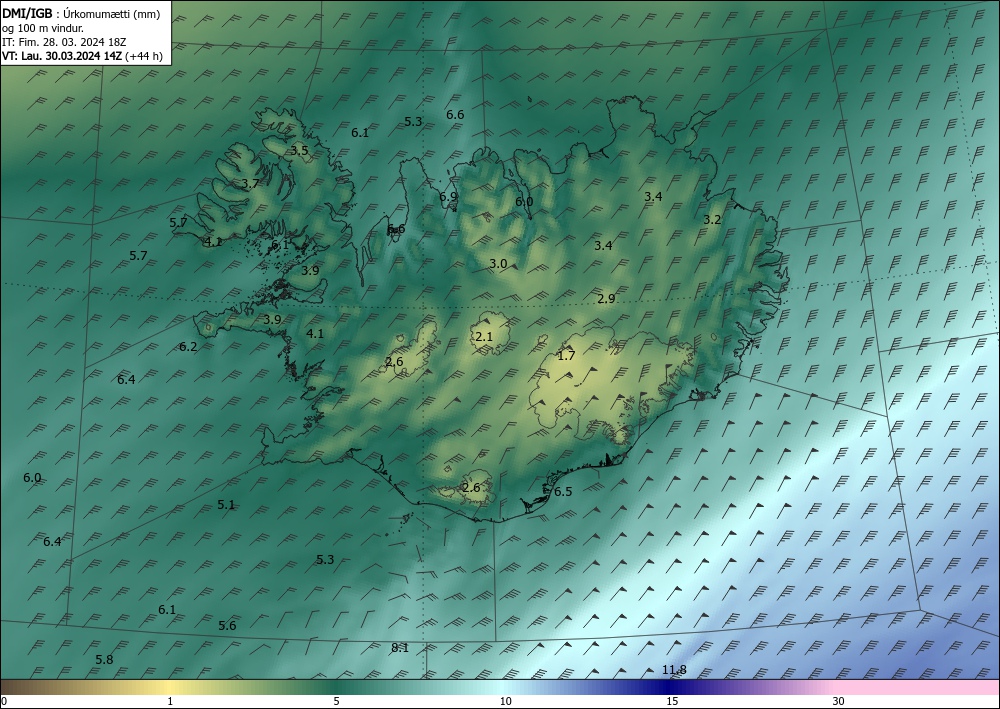Click the 'og 100 m vindur.' legend line

click(43, 28)
